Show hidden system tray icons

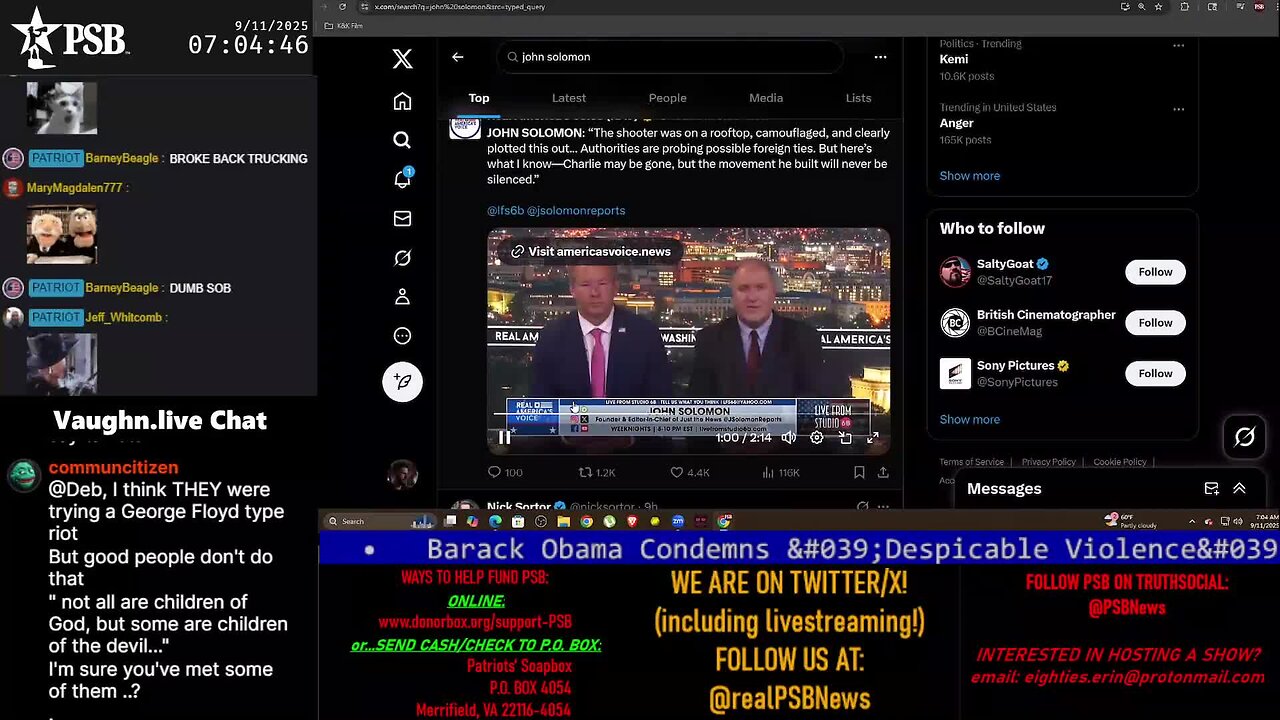(1191, 521)
